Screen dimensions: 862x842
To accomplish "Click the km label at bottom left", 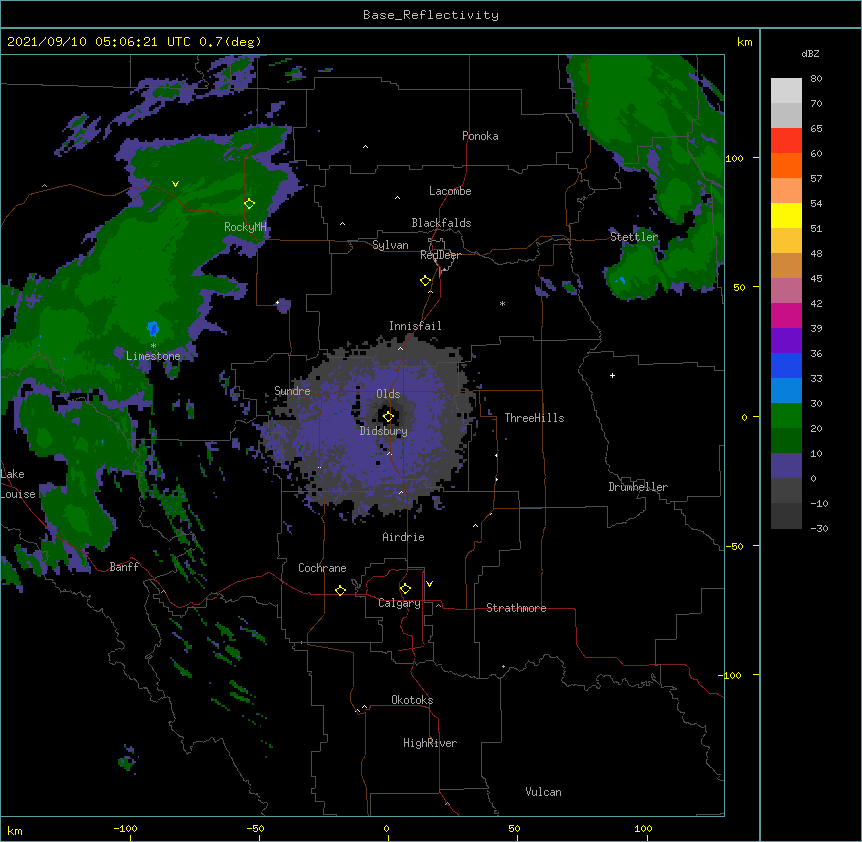I will point(15,830).
